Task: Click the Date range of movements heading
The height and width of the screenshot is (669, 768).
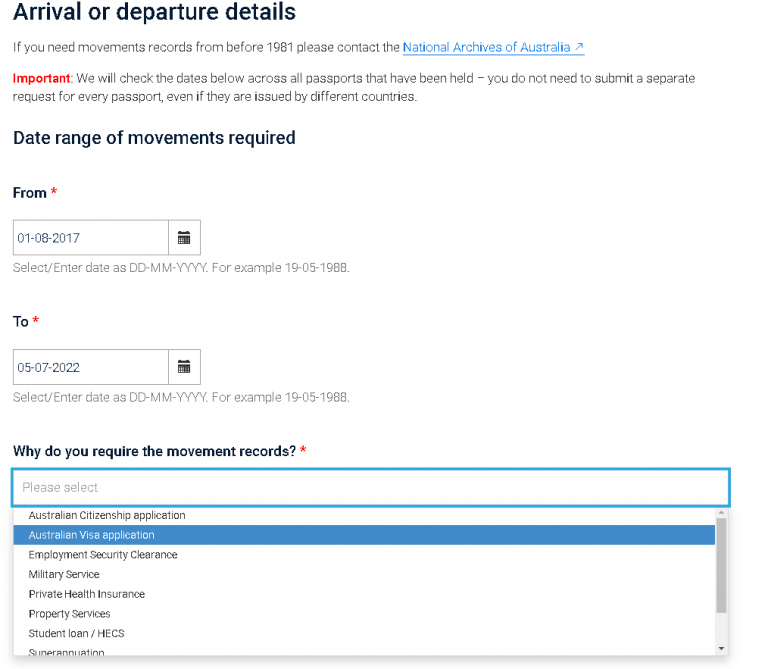Action: tap(154, 138)
